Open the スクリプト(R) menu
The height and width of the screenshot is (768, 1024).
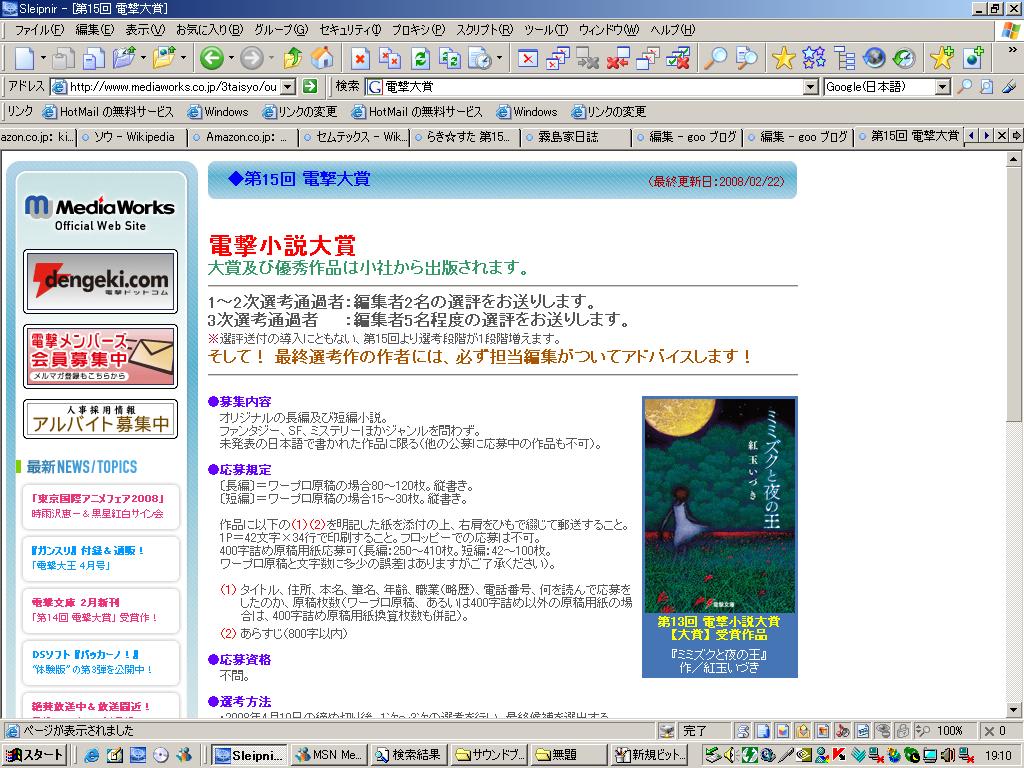pos(485,29)
